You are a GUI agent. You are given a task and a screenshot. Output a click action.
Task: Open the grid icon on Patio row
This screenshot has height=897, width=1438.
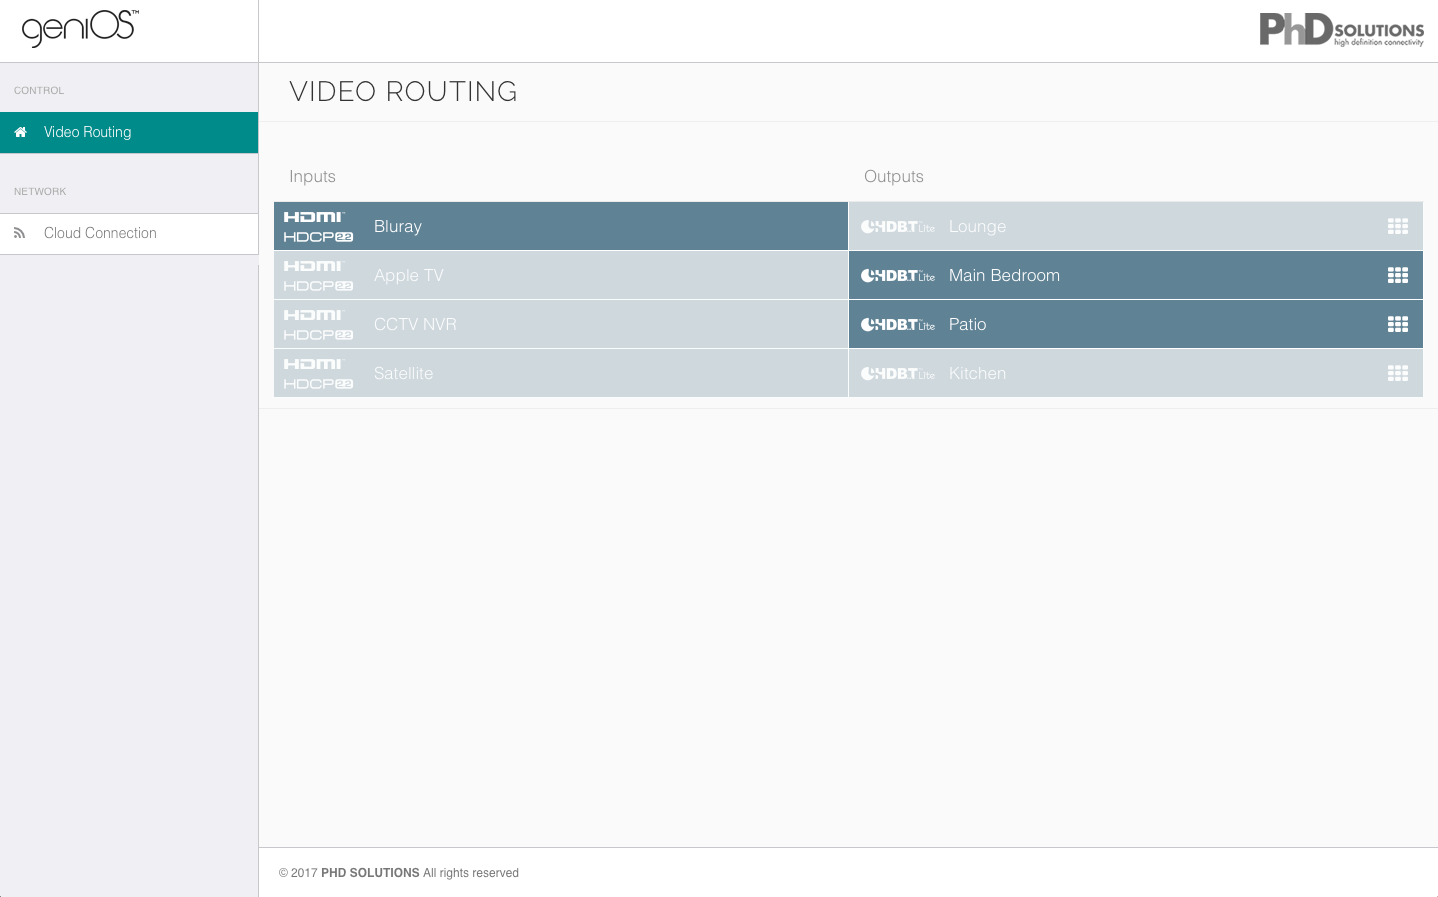(1398, 324)
